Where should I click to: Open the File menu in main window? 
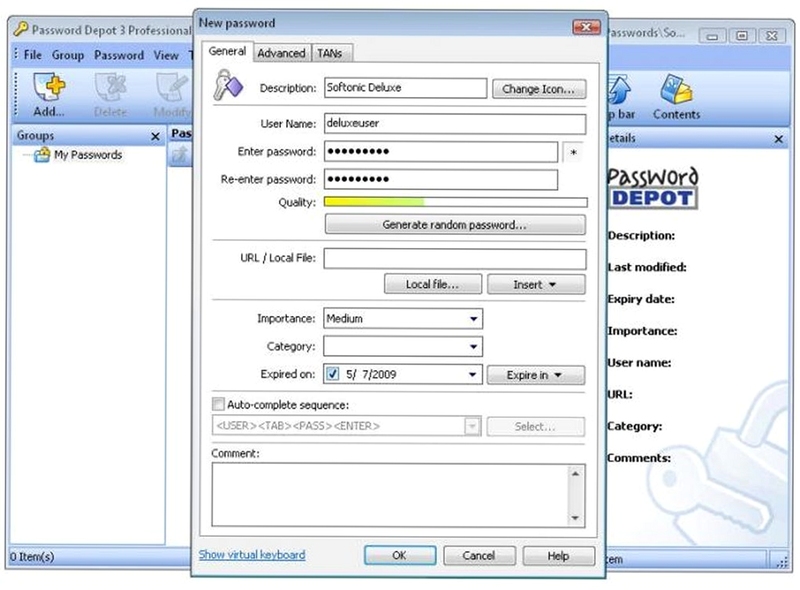[33, 55]
